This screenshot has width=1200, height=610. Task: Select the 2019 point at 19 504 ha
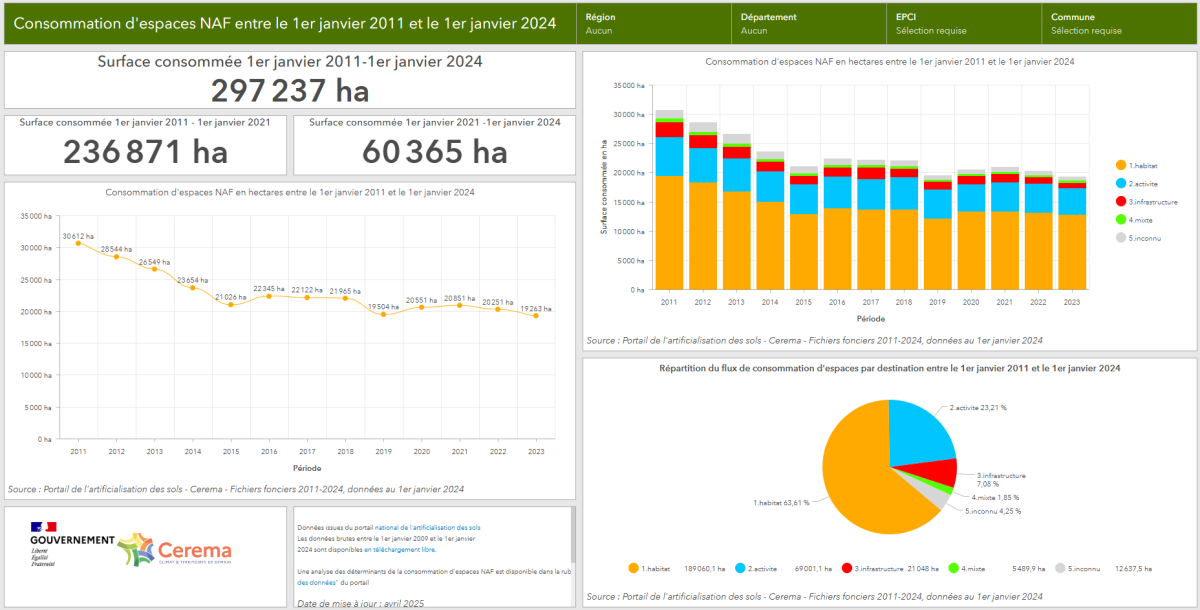click(x=383, y=314)
